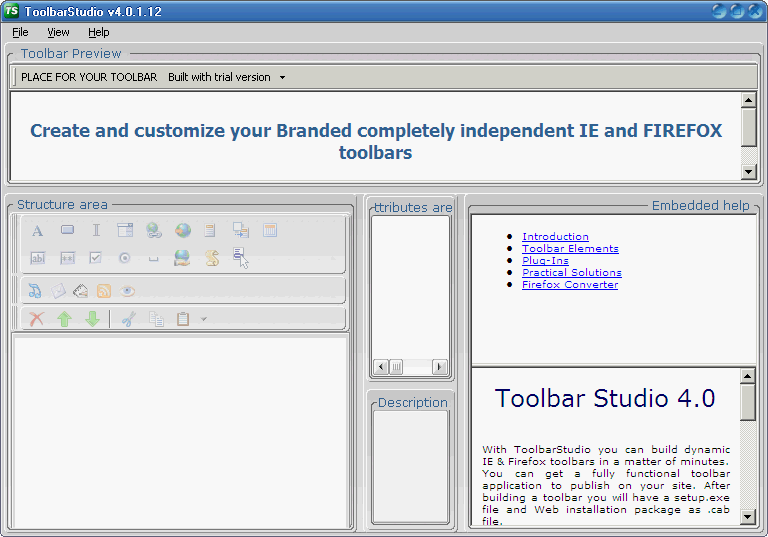Viewport: 768px width, 537px height.
Task: Select the spacer bracket element icon
Action: [153, 259]
